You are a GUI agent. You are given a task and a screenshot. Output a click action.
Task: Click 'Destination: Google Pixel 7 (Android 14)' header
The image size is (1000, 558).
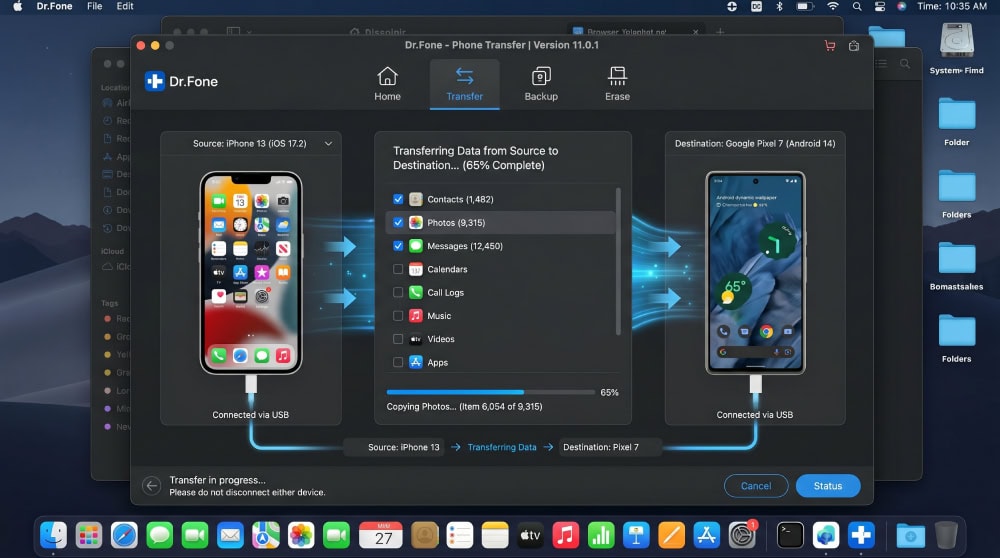click(x=755, y=143)
